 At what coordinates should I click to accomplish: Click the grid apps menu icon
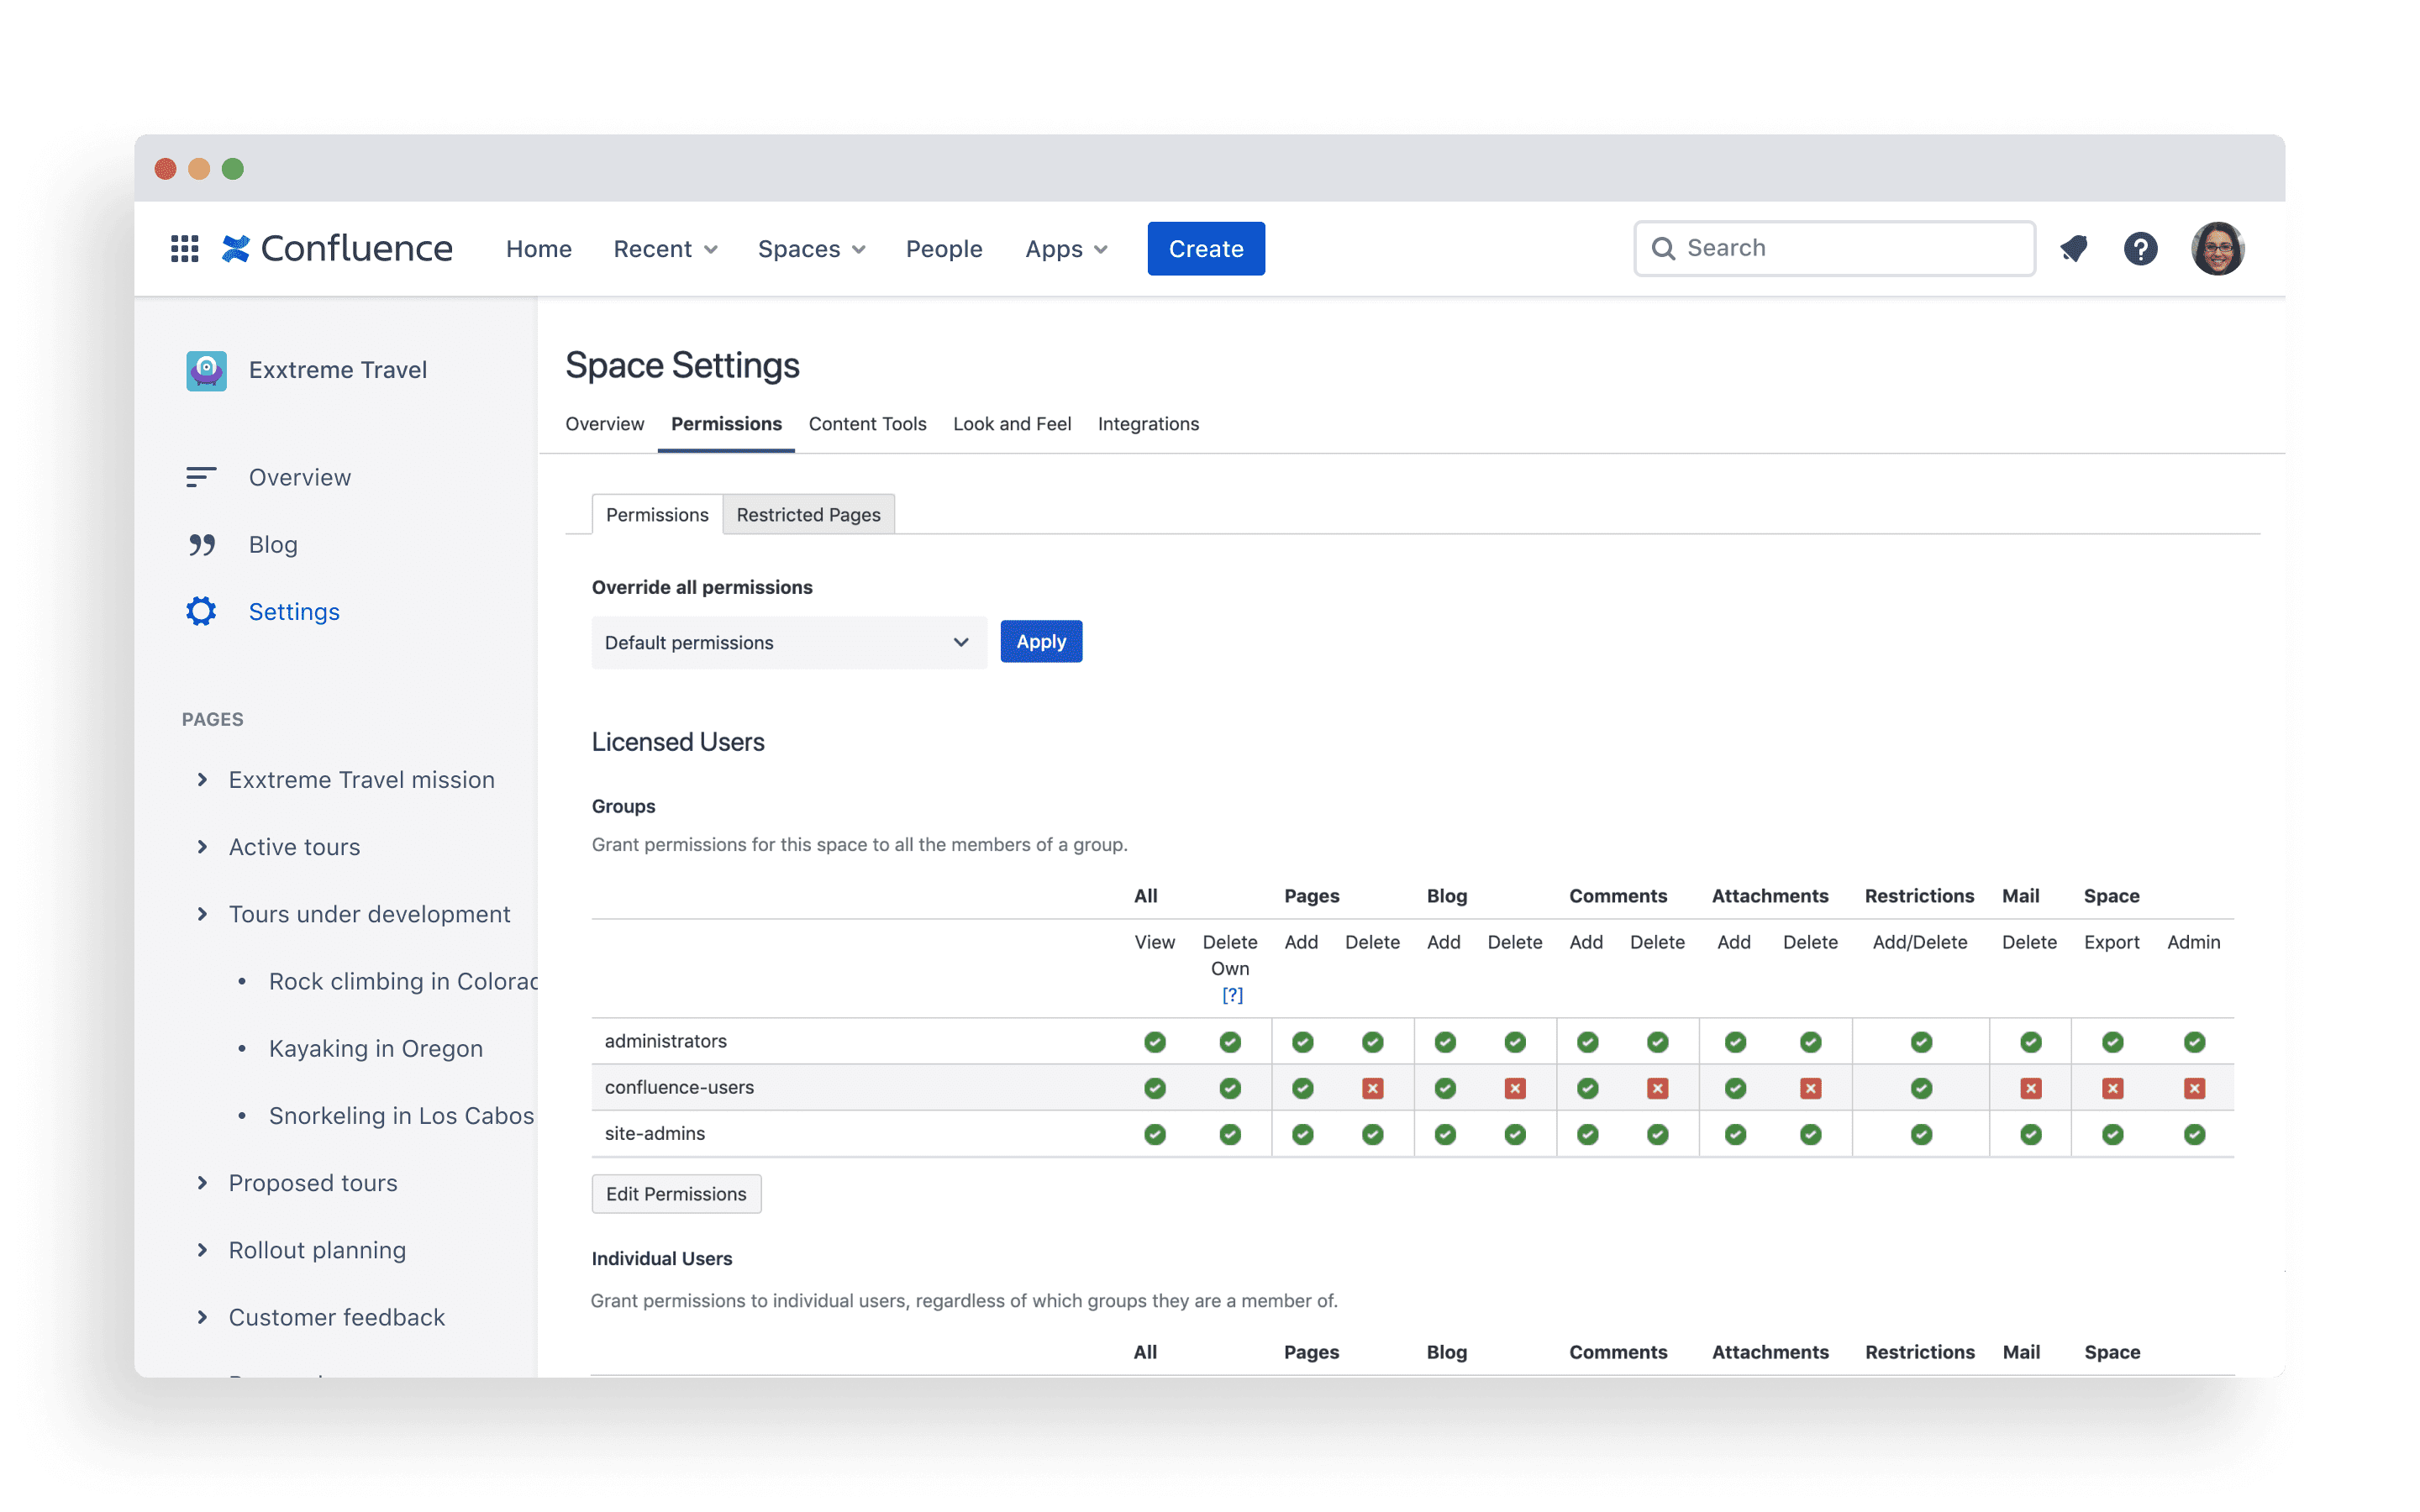[x=185, y=247]
